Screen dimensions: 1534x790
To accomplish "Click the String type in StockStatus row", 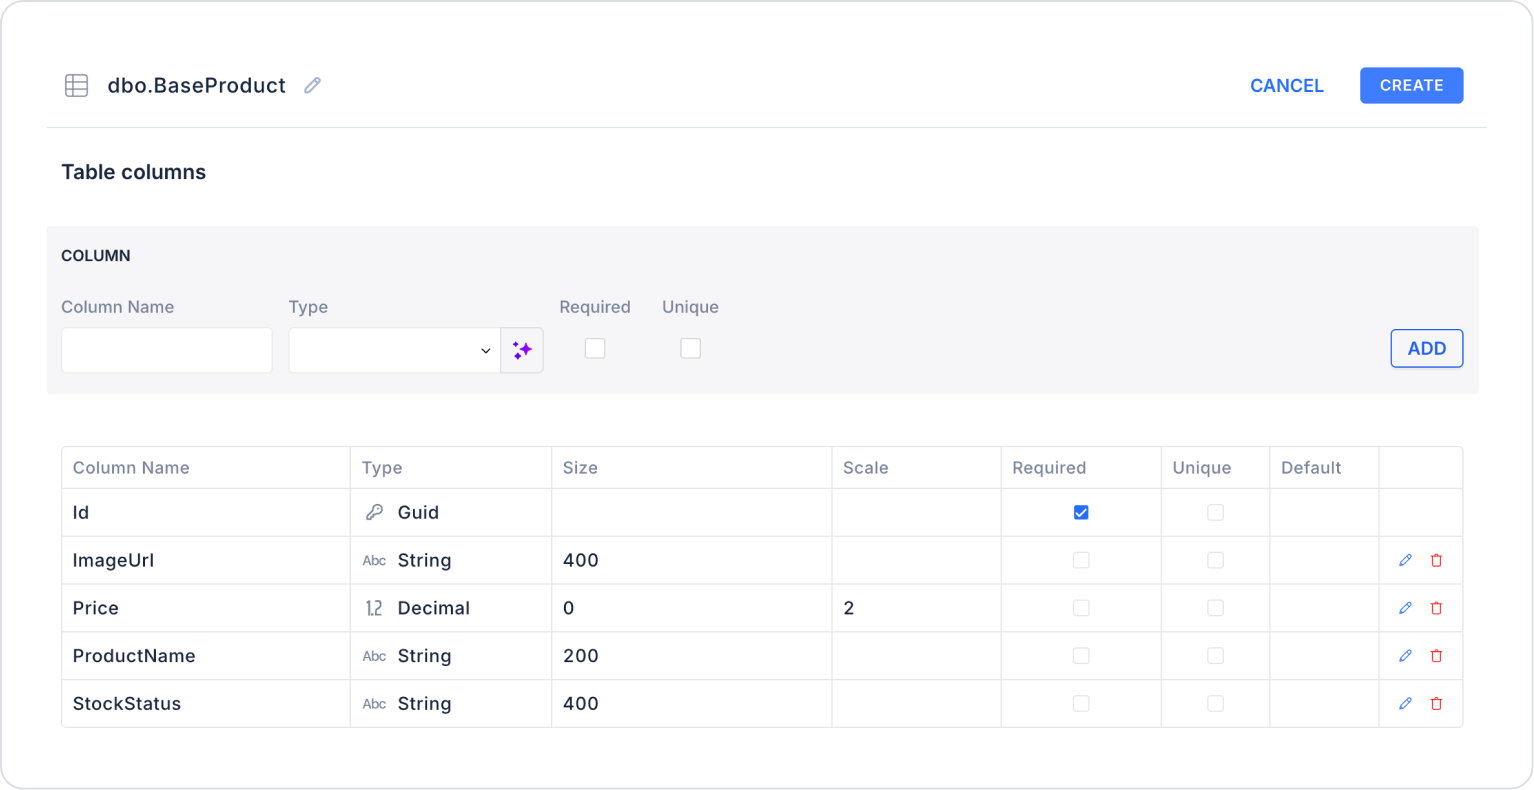I will tap(425, 704).
